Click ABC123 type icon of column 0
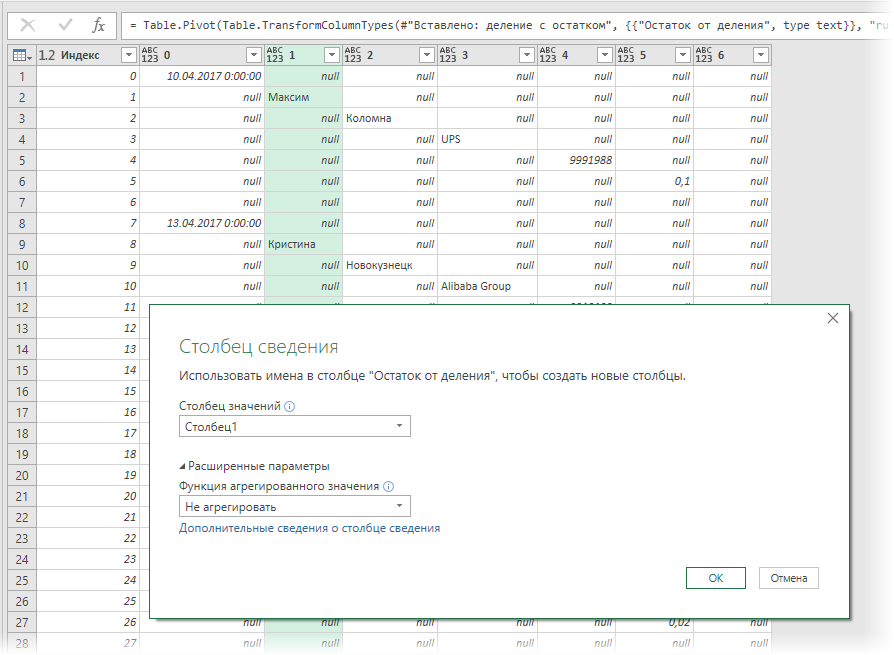Image resolution: width=894 pixels, height=655 pixels. (149, 55)
